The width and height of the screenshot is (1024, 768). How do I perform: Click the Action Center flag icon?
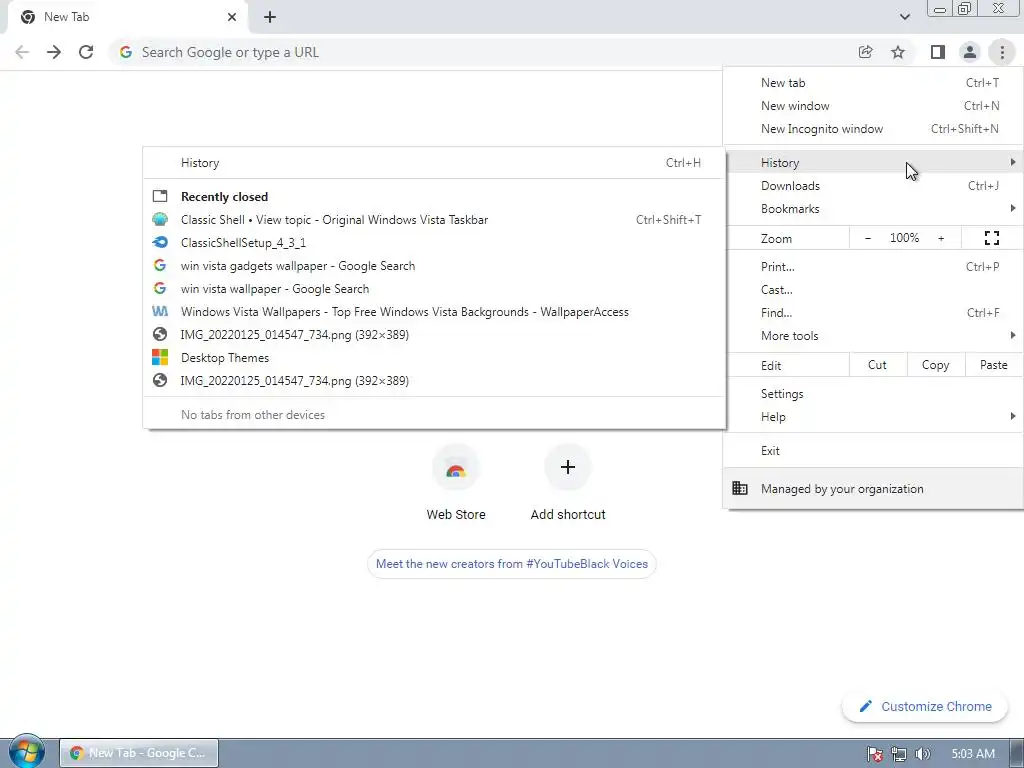874,754
